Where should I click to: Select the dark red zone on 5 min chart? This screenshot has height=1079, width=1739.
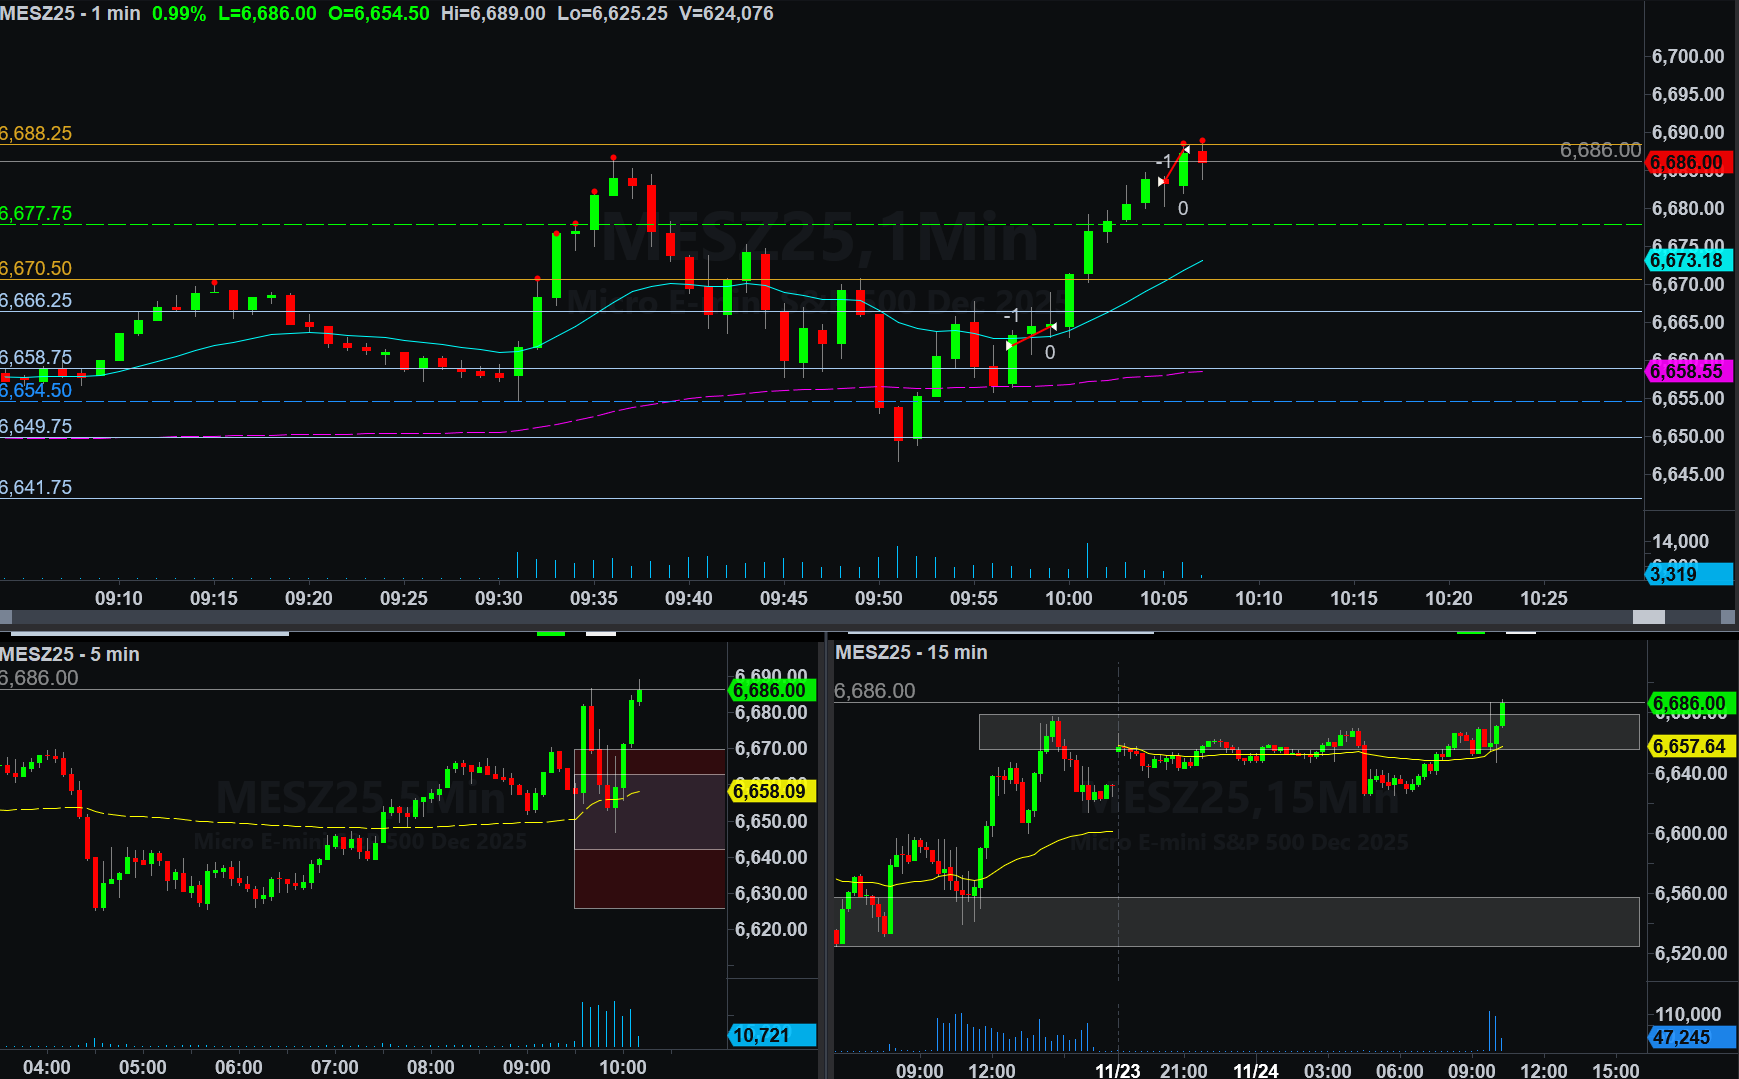point(650,878)
